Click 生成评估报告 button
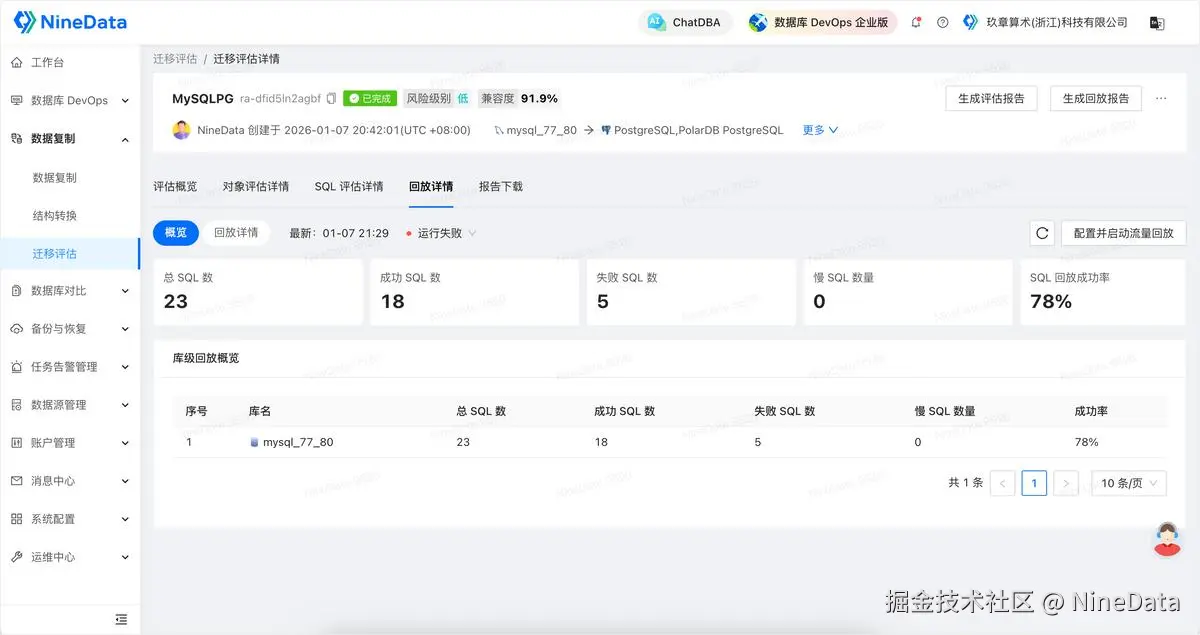Image resolution: width=1200 pixels, height=635 pixels. (x=991, y=98)
